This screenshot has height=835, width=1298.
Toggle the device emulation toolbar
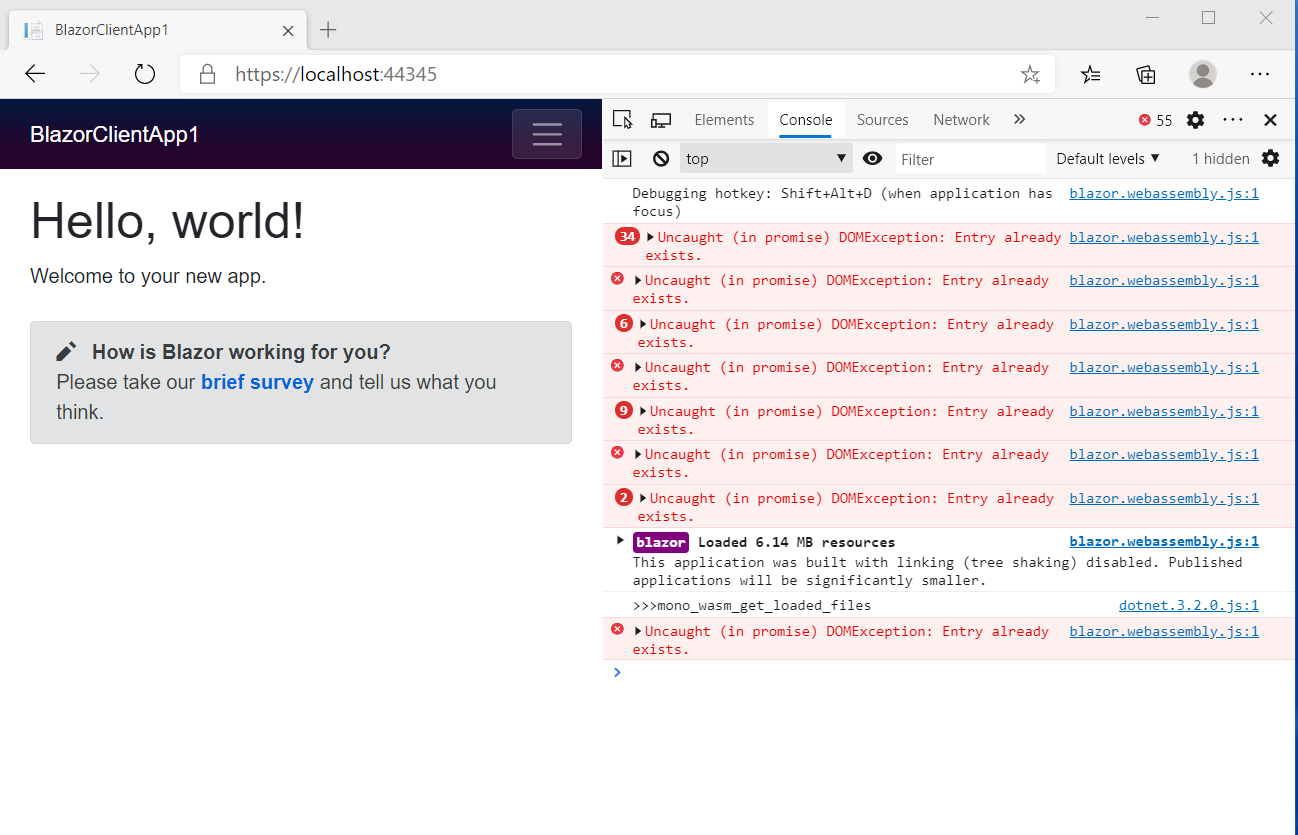pyautogui.click(x=660, y=119)
